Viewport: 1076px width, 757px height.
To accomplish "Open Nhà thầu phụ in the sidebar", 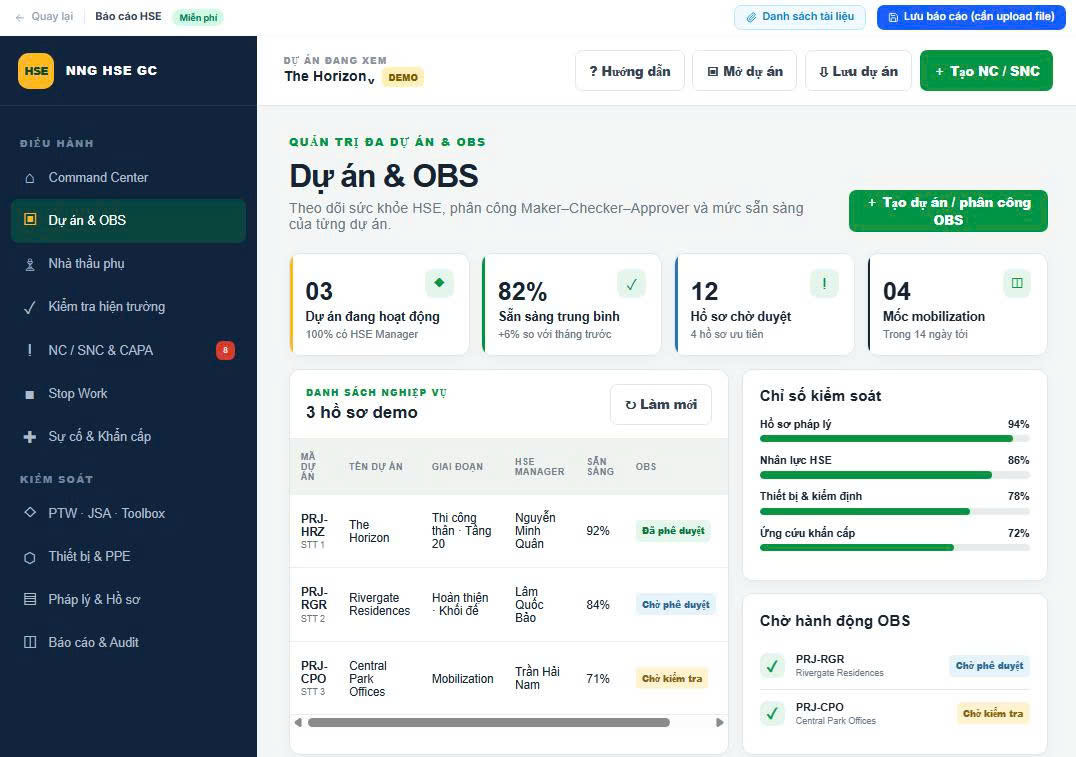I will [128, 264].
